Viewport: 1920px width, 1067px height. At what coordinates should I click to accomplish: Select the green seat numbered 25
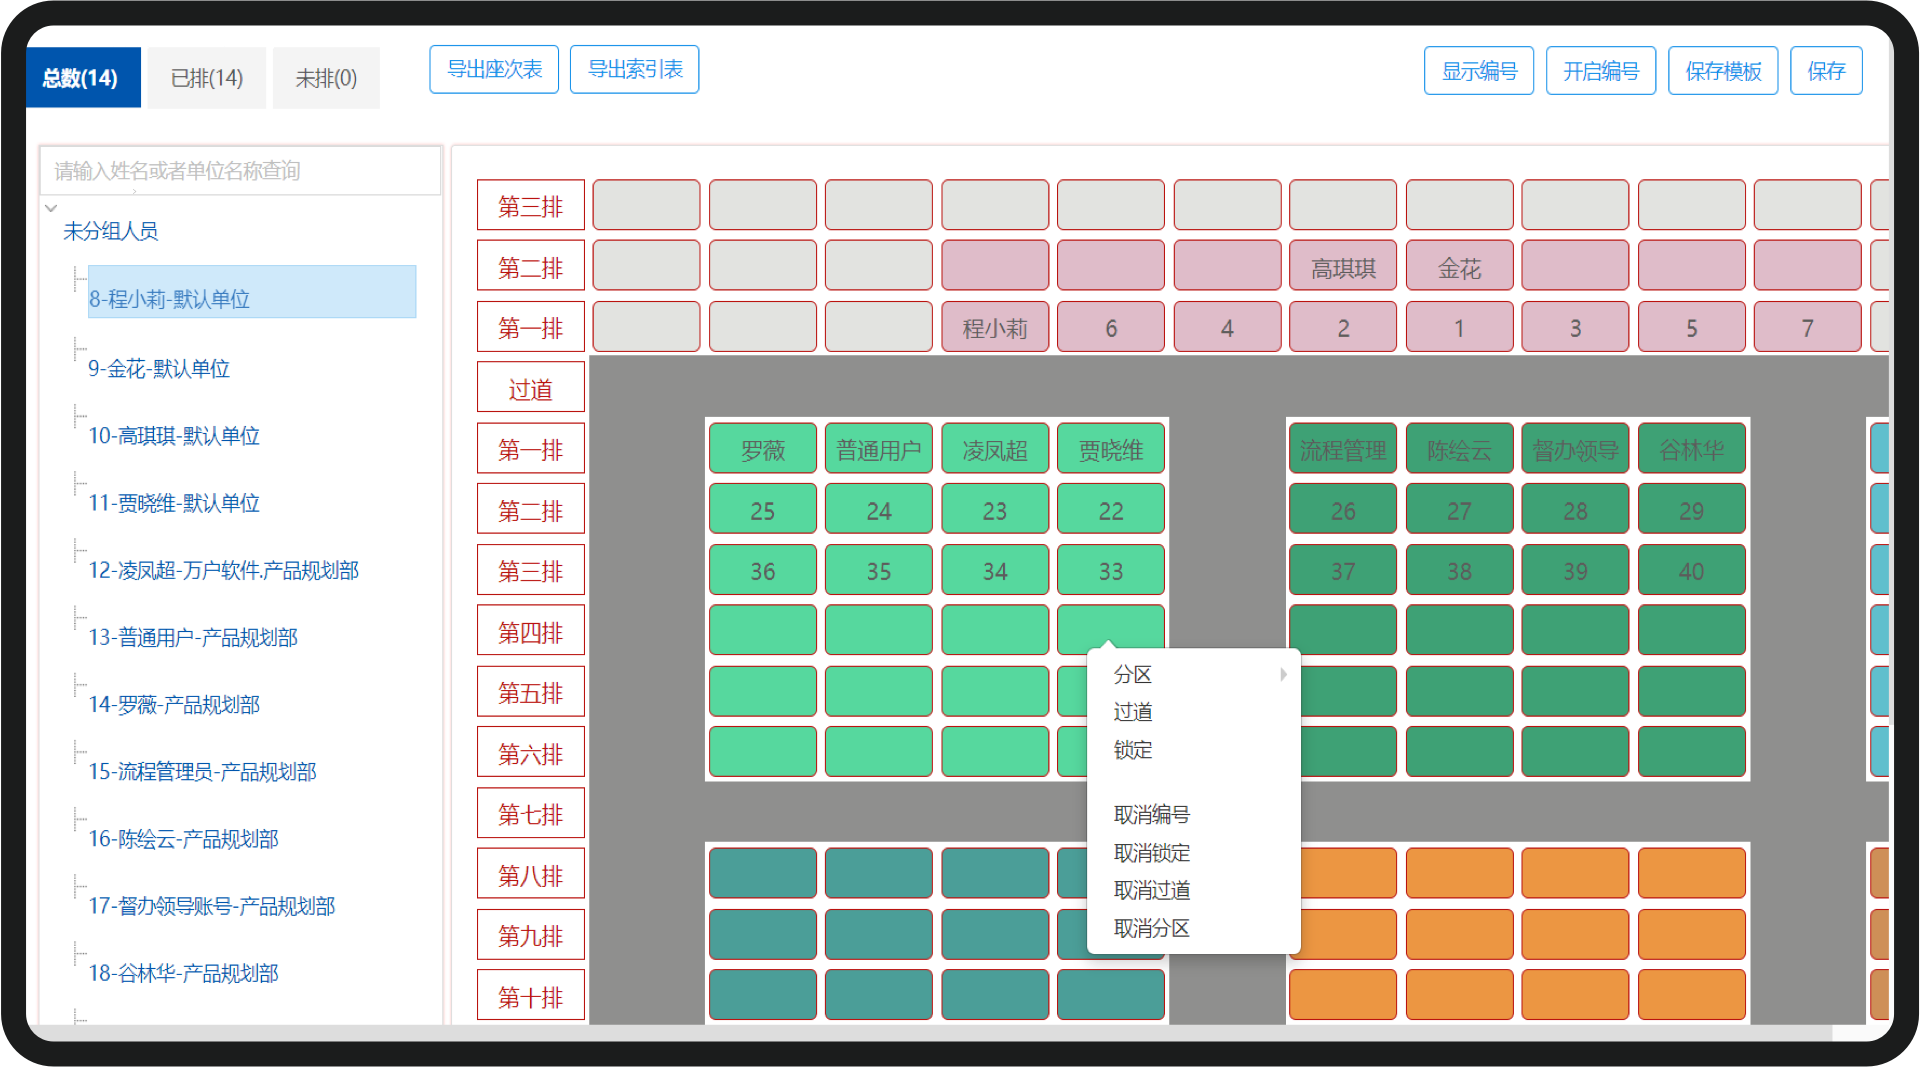coord(762,511)
